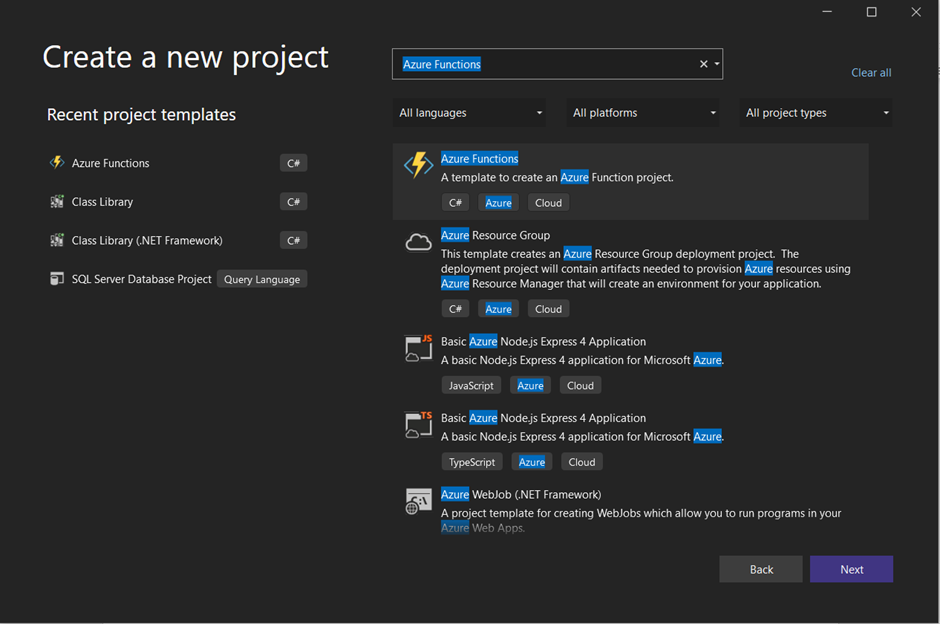940x624 pixels.
Task: Click the Clear all link
Action: 871,73
